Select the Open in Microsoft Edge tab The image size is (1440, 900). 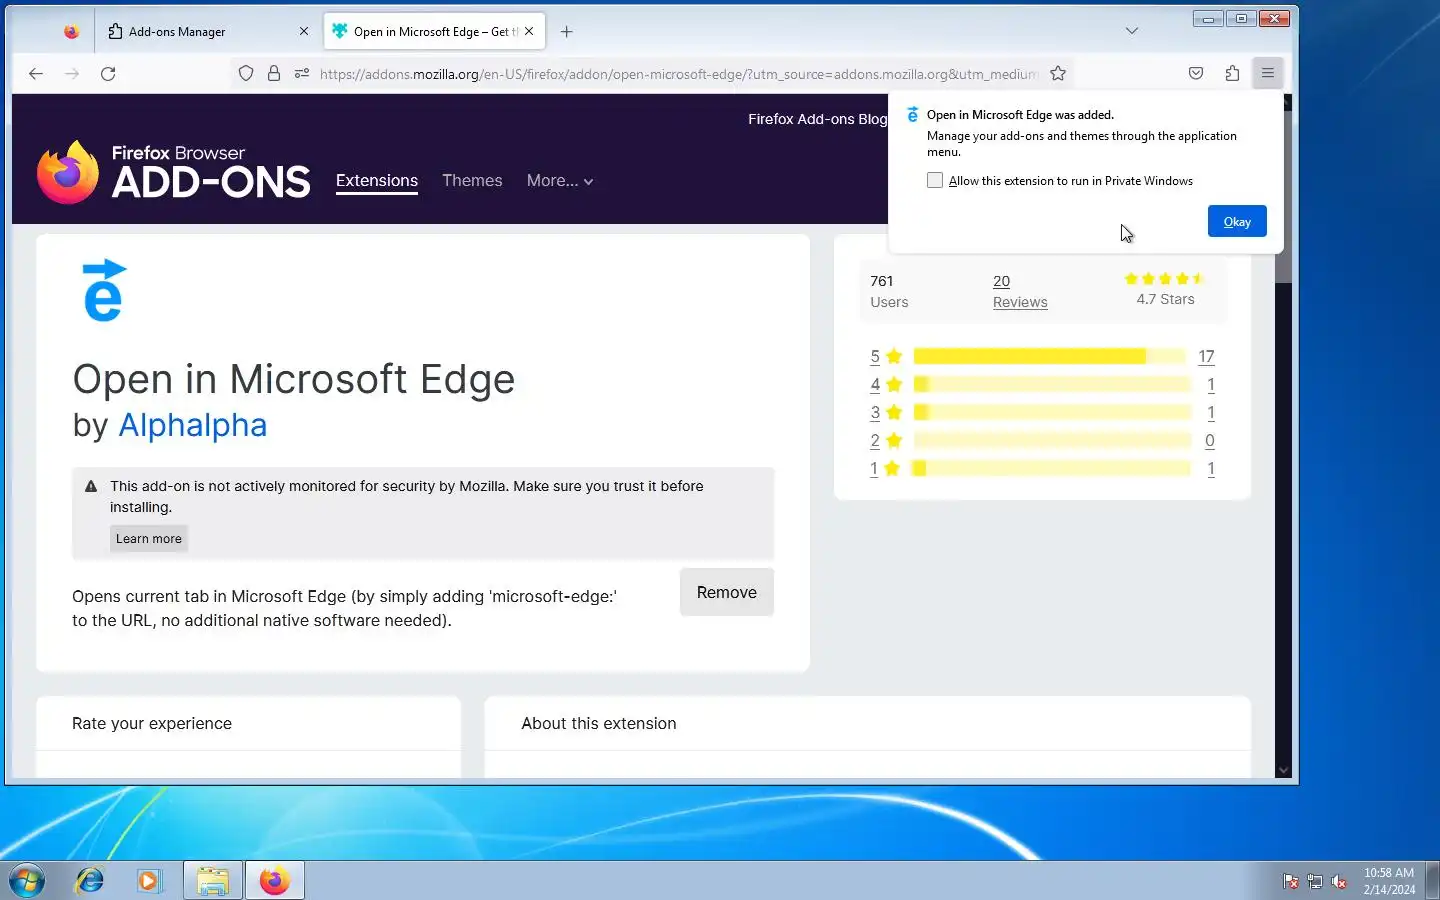[x=434, y=31]
